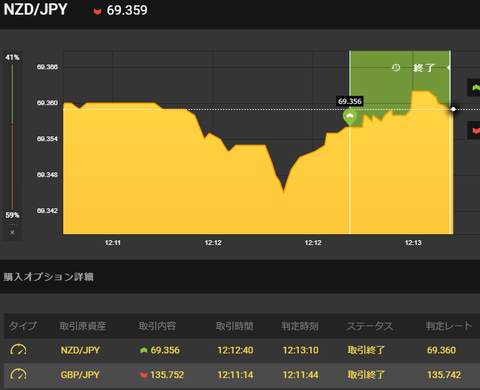
Task: Select GBP/JPY in the options table
Action: click(x=80, y=375)
